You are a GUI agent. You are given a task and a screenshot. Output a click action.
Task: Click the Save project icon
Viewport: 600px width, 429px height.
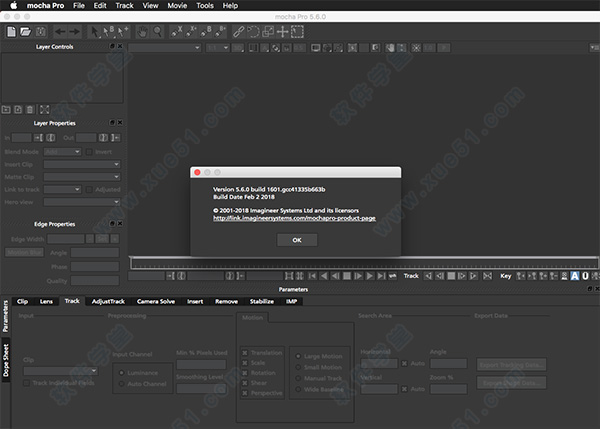pos(41,32)
